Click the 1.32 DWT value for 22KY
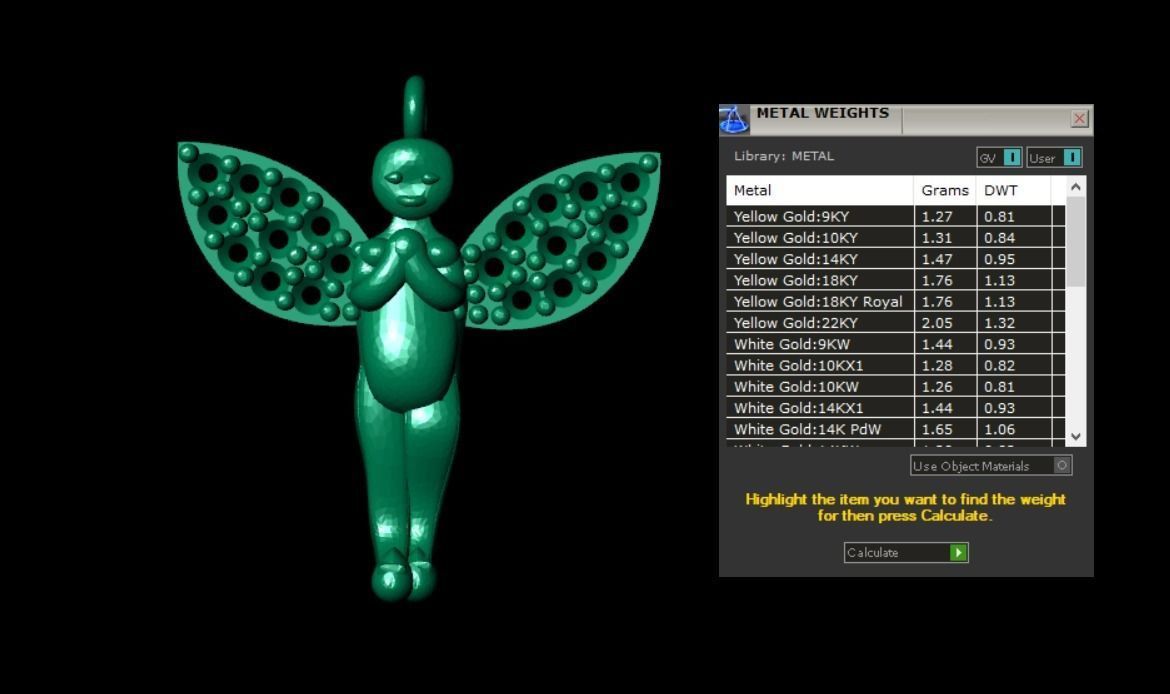Viewport: 1170px width, 694px height. [999, 322]
